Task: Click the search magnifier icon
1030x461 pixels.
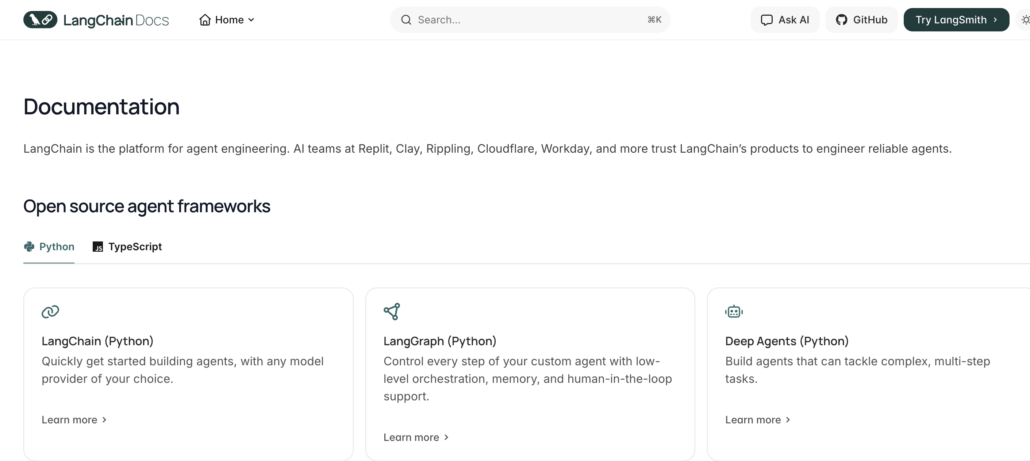Action: pos(406,20)
